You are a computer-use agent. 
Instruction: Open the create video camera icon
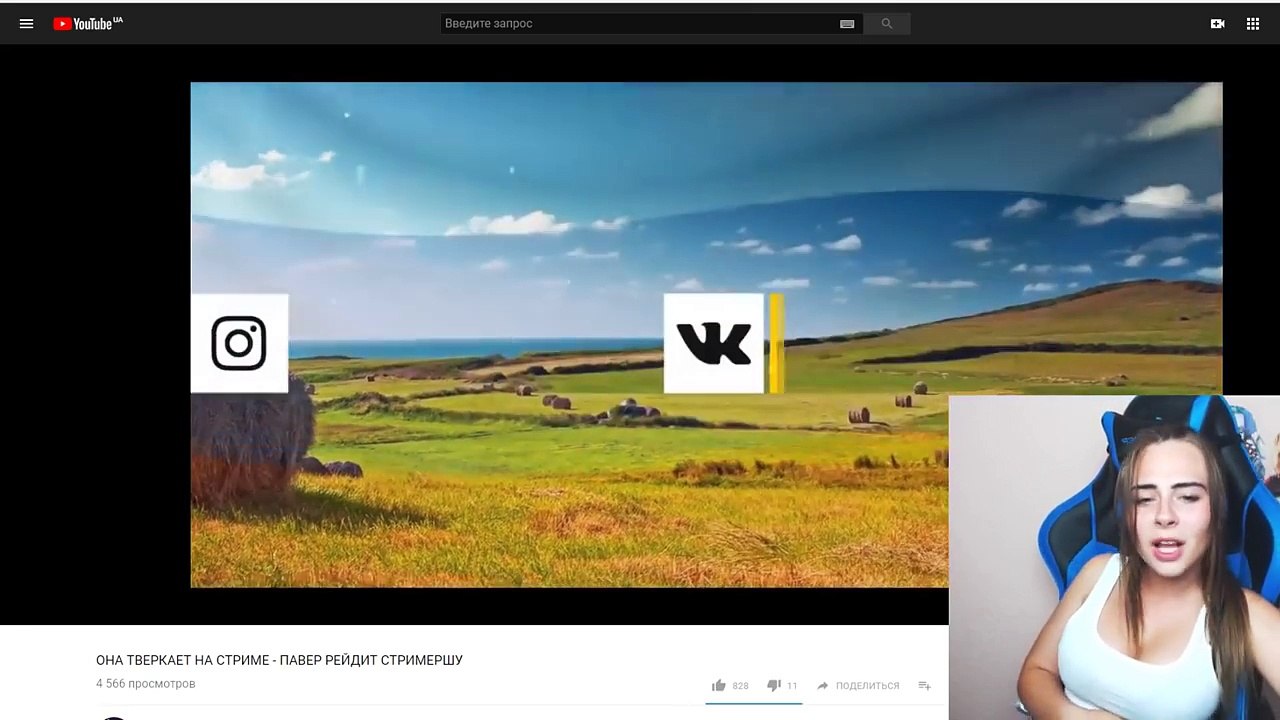[x=1217, y=24]
